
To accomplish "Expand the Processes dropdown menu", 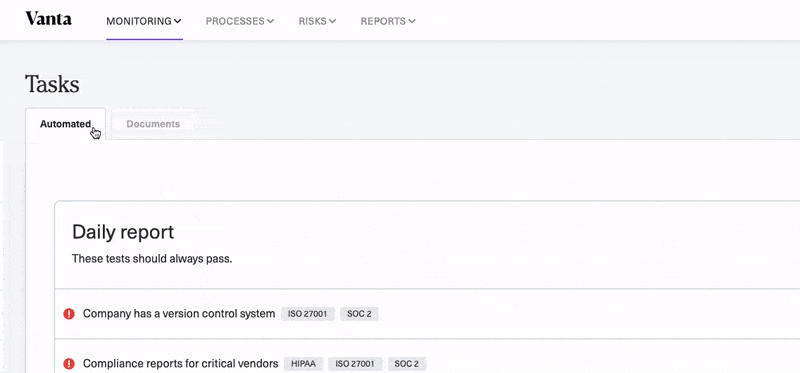I will coord(240,21).
